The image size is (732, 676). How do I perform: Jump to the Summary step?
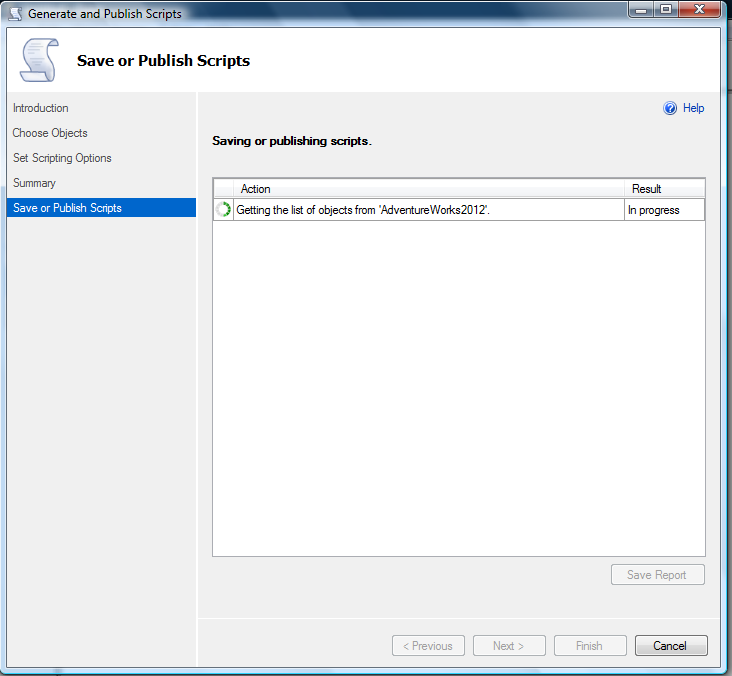(x=34, y=183)
